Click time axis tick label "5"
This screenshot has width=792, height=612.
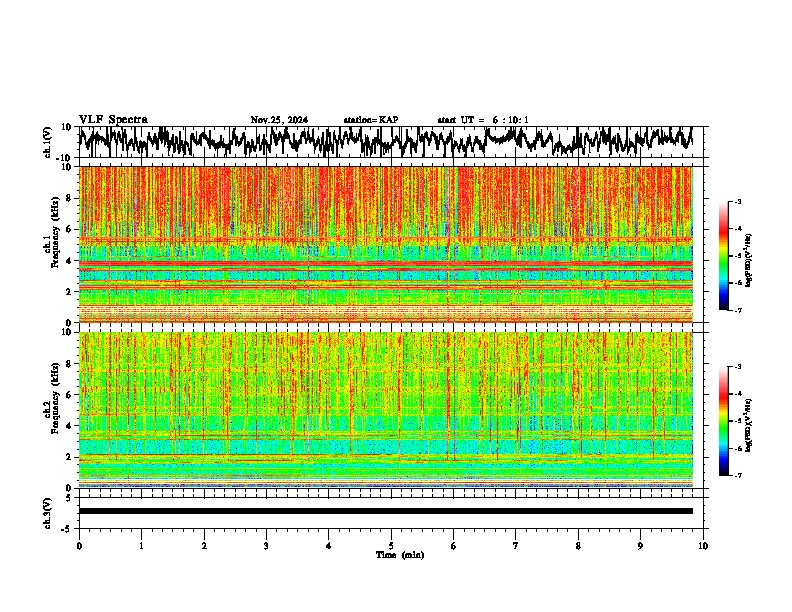point(391,546)
